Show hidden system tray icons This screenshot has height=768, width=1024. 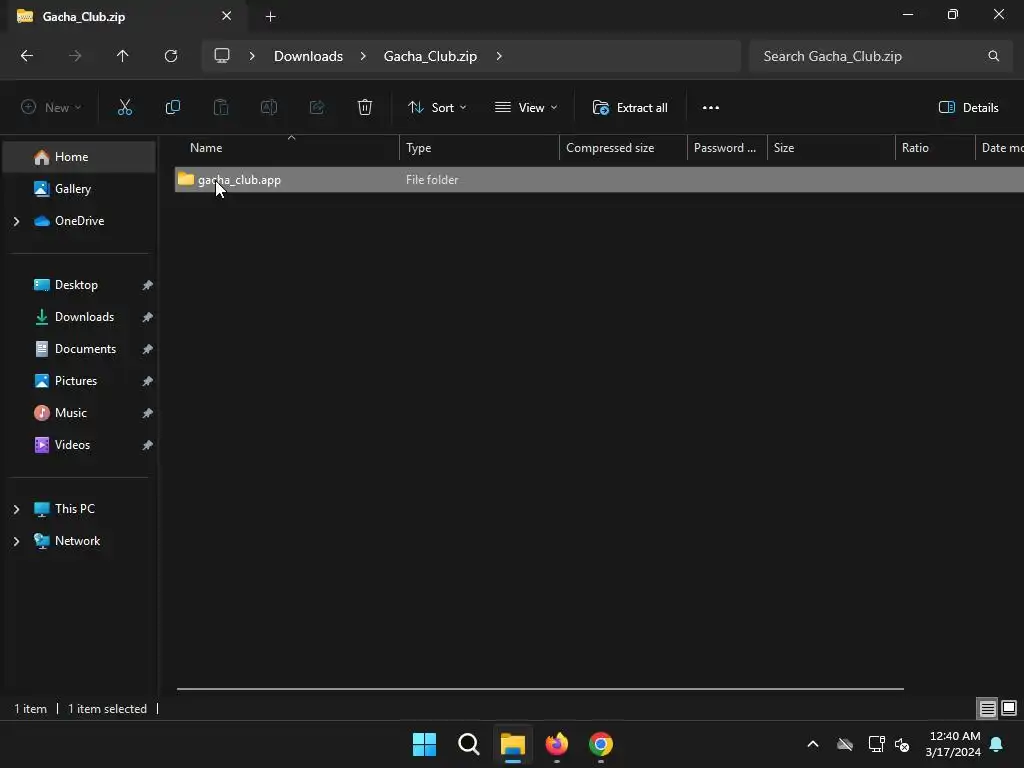[x=813, y=744]
